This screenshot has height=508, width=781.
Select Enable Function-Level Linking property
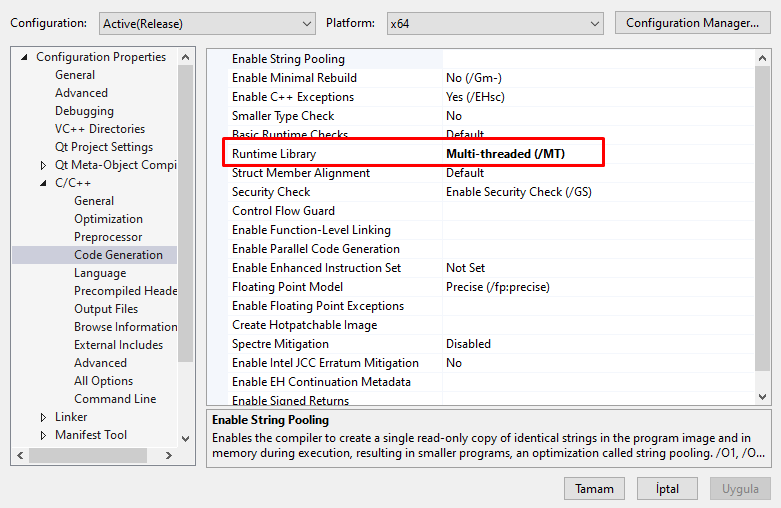(311, 230)
